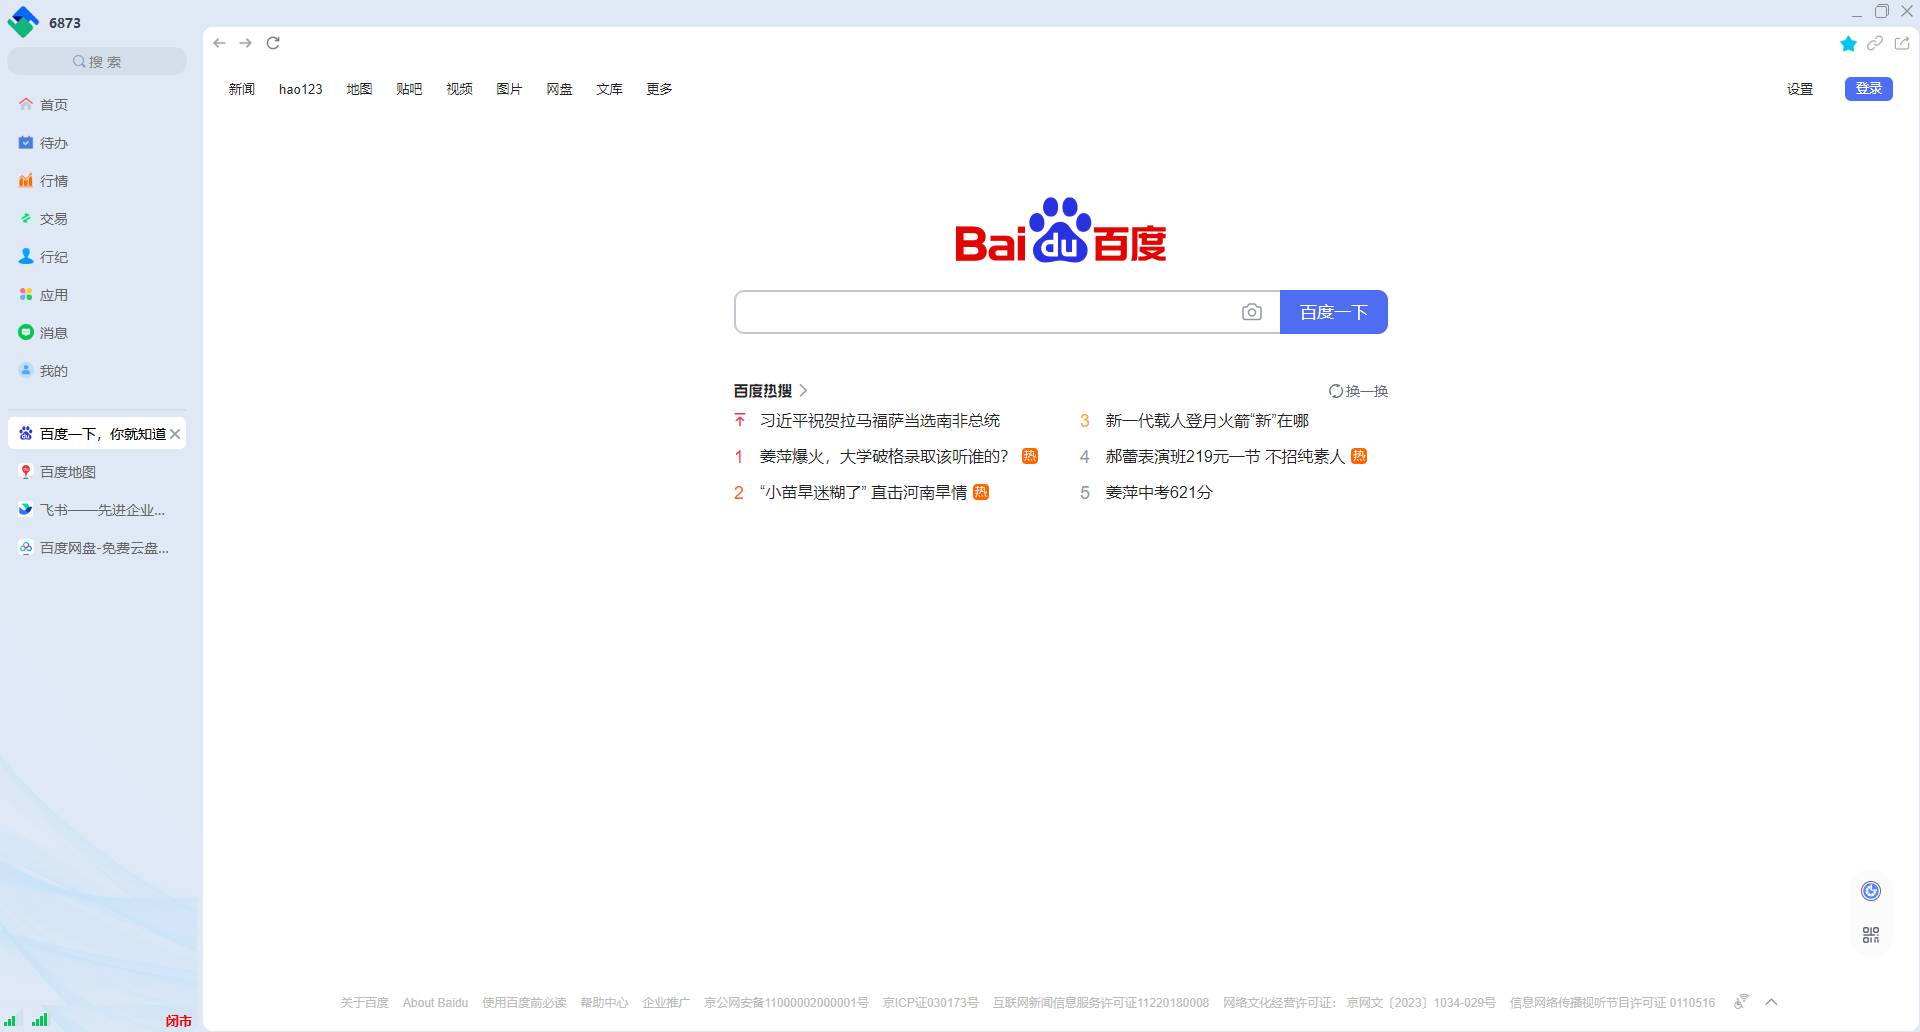This screenshot has width=1920, height=1032.
Task: Open the 企业推广 footer link
Action: click(x=666, y=1003)
